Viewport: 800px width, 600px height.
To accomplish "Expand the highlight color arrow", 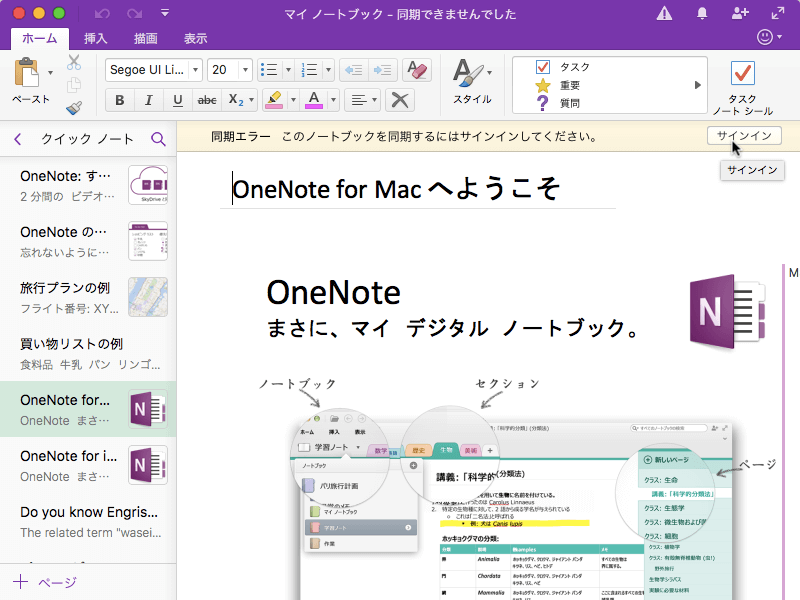I will 293,100.
